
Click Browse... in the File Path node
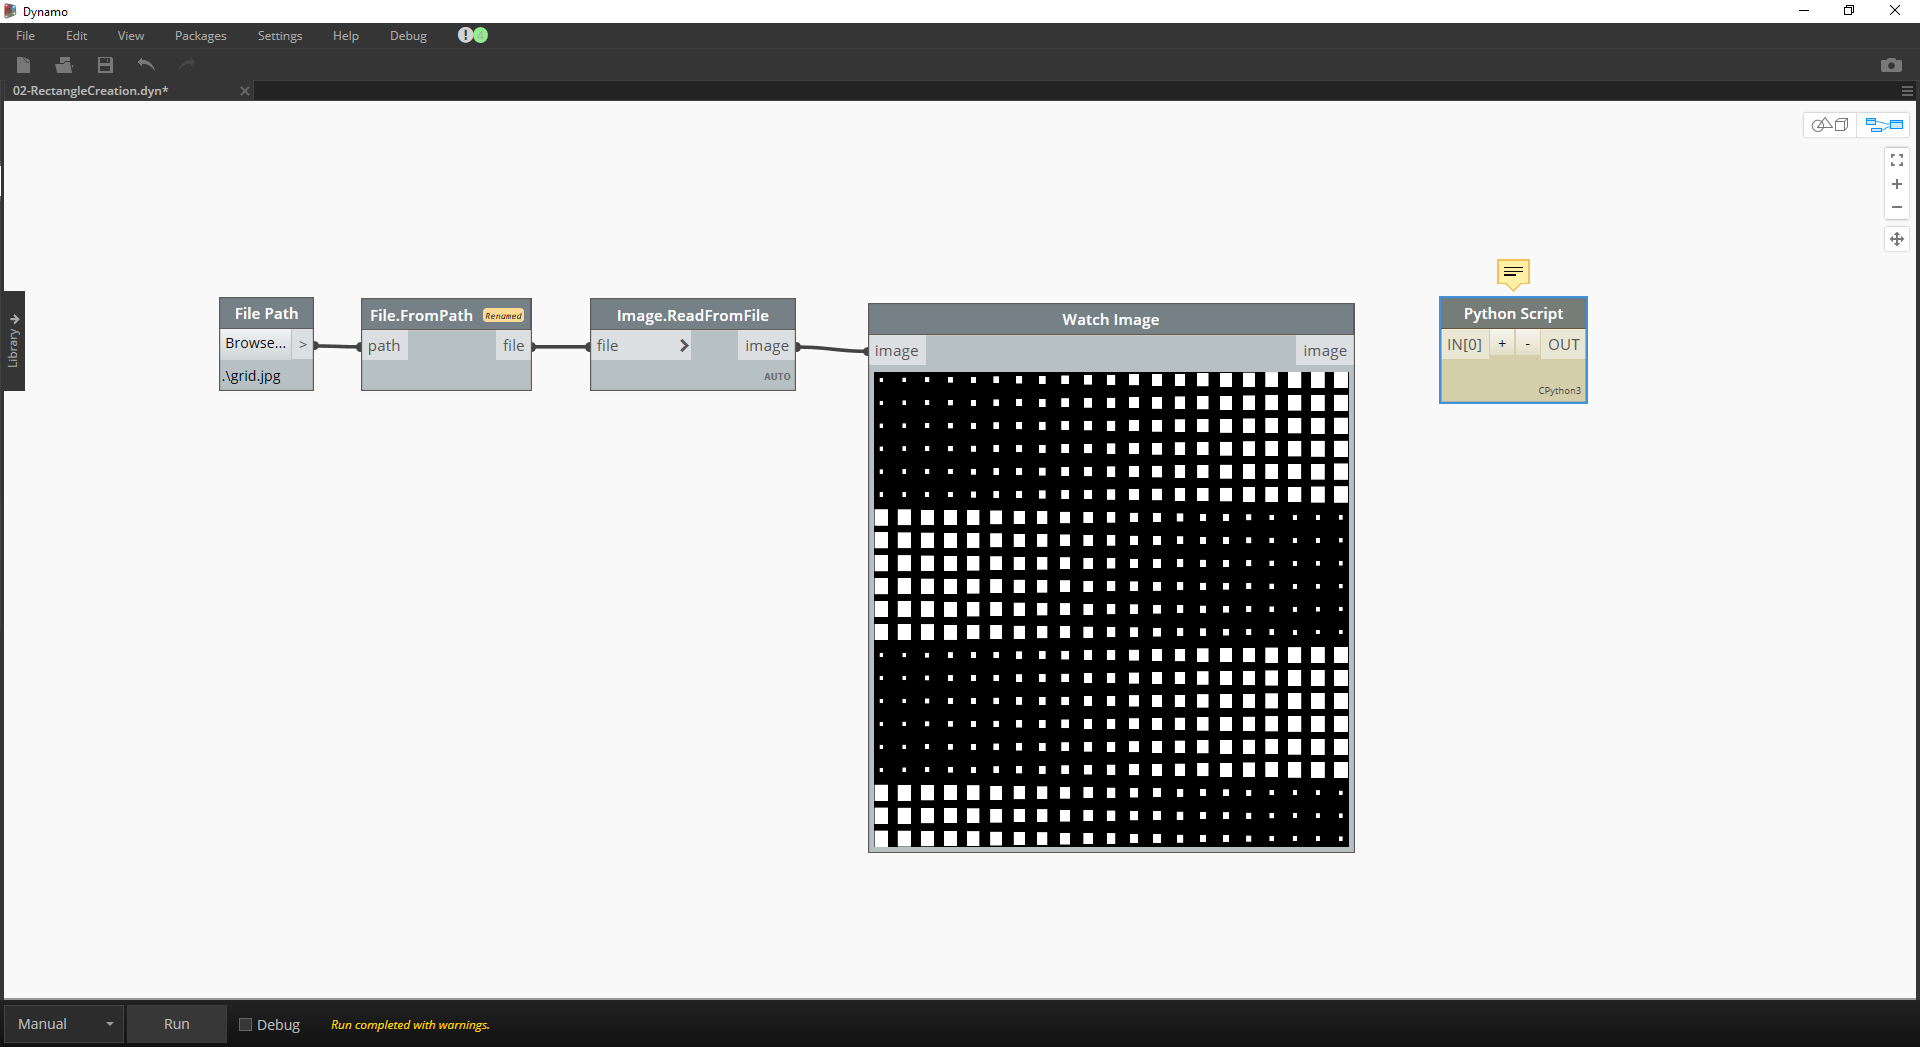[255, 343]
